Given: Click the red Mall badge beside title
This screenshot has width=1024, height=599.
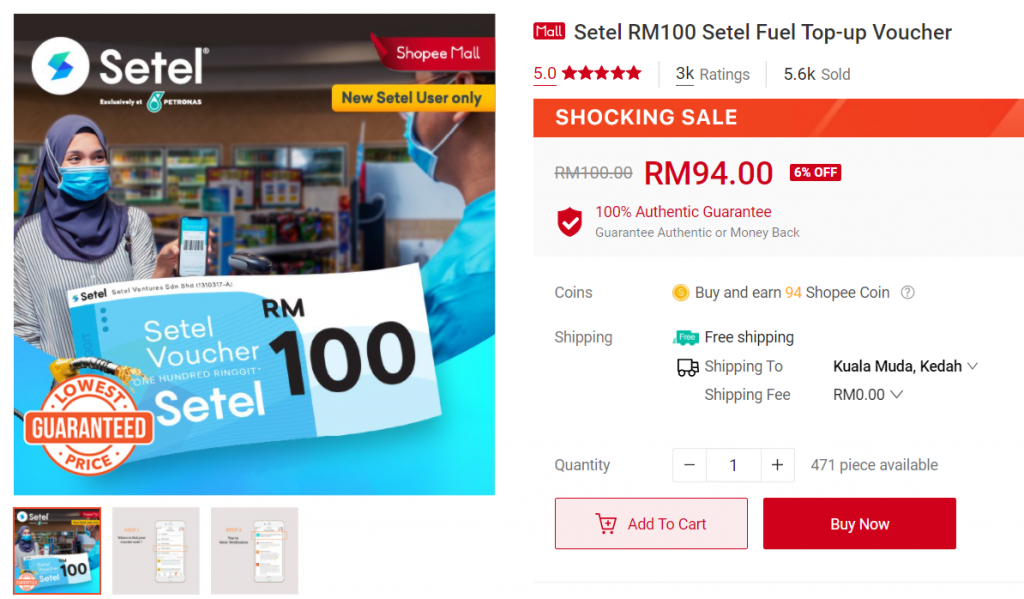Looking at the screenshot, I should [x=549, y=32].
